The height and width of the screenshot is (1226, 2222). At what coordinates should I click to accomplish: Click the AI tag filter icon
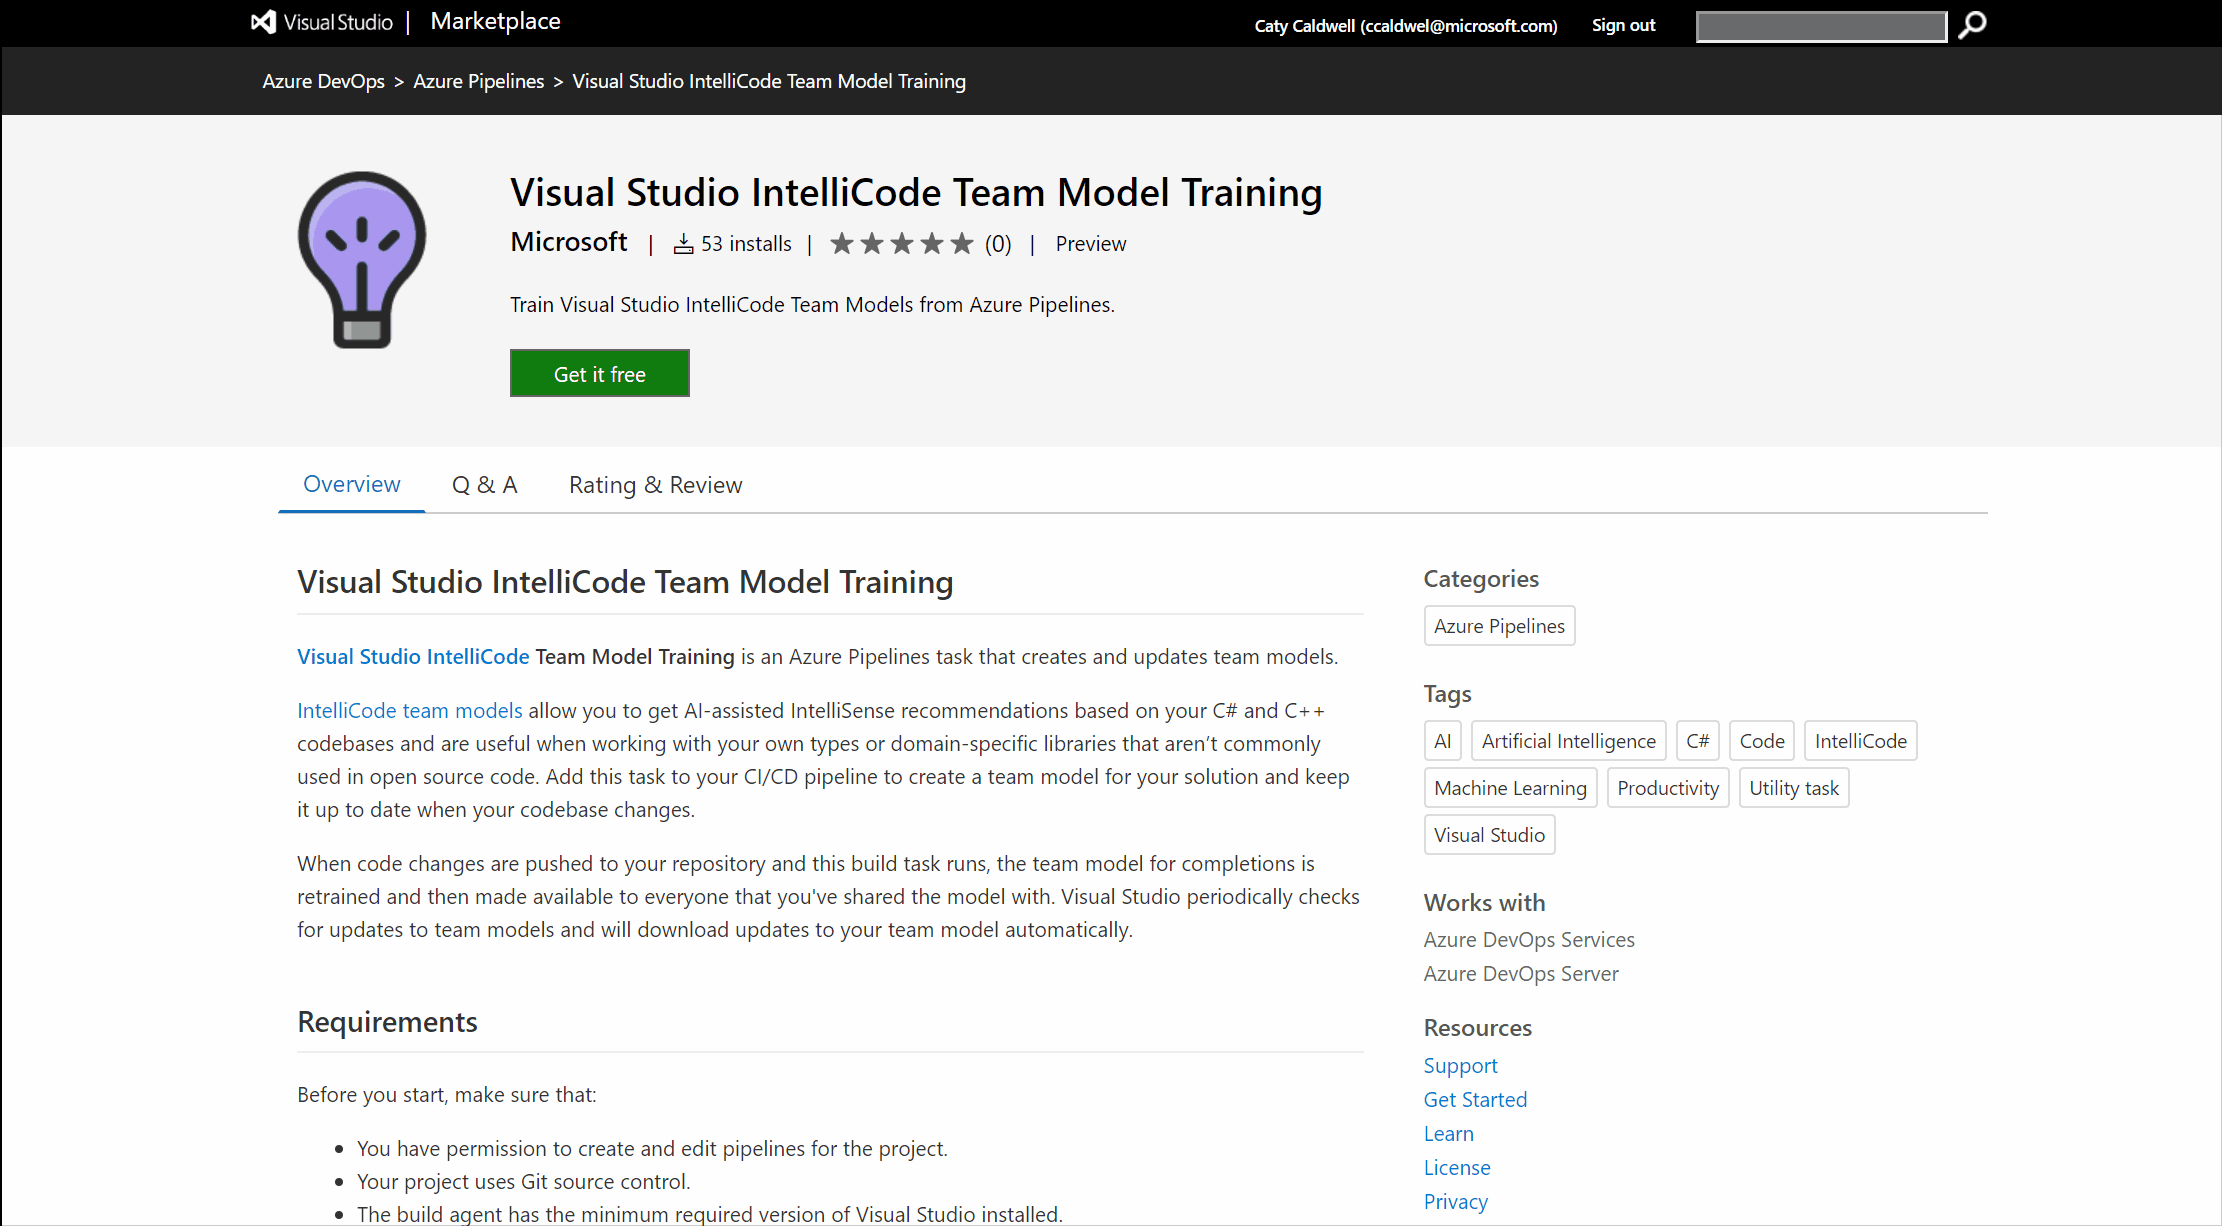tap(1442, 740)
